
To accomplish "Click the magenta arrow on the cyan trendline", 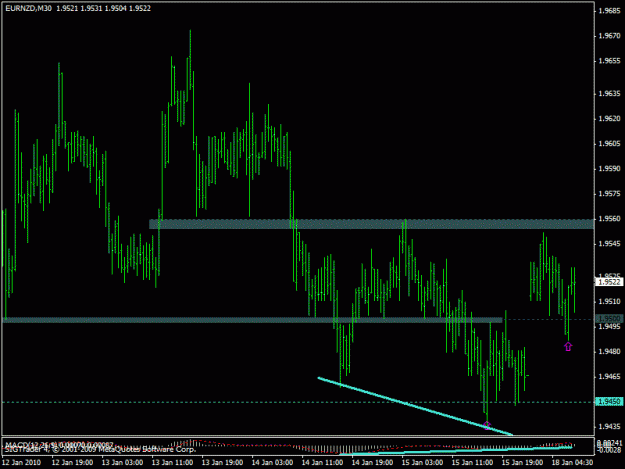I will point(487,426).
